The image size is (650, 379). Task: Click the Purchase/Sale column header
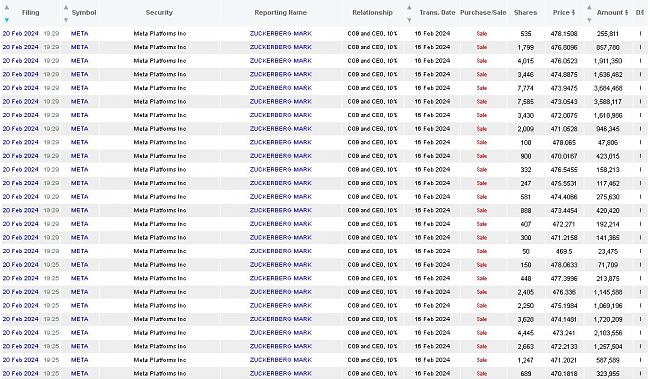point(483,12)
